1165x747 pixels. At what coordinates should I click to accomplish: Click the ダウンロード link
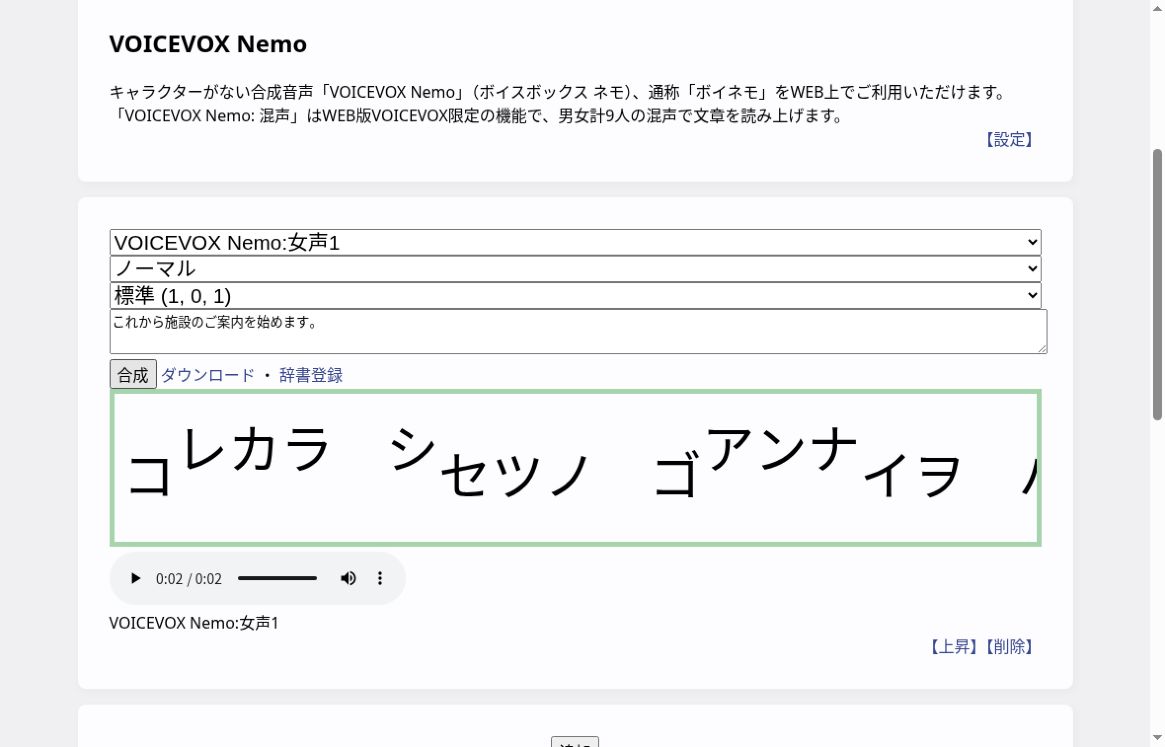click(207, 375)
